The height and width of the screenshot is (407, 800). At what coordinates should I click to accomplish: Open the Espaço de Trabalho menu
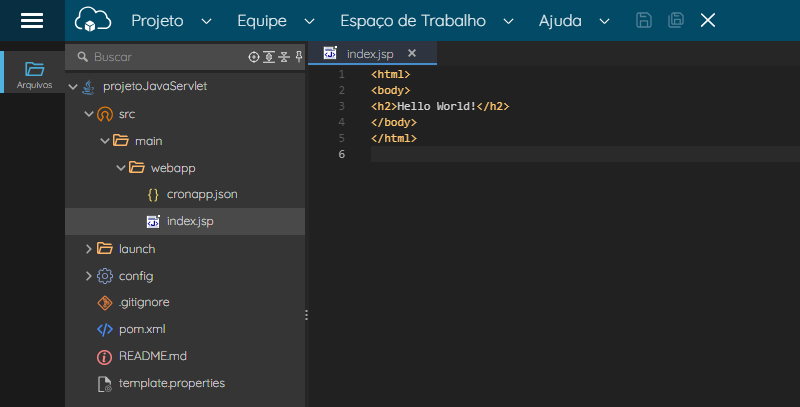(413, 21)
